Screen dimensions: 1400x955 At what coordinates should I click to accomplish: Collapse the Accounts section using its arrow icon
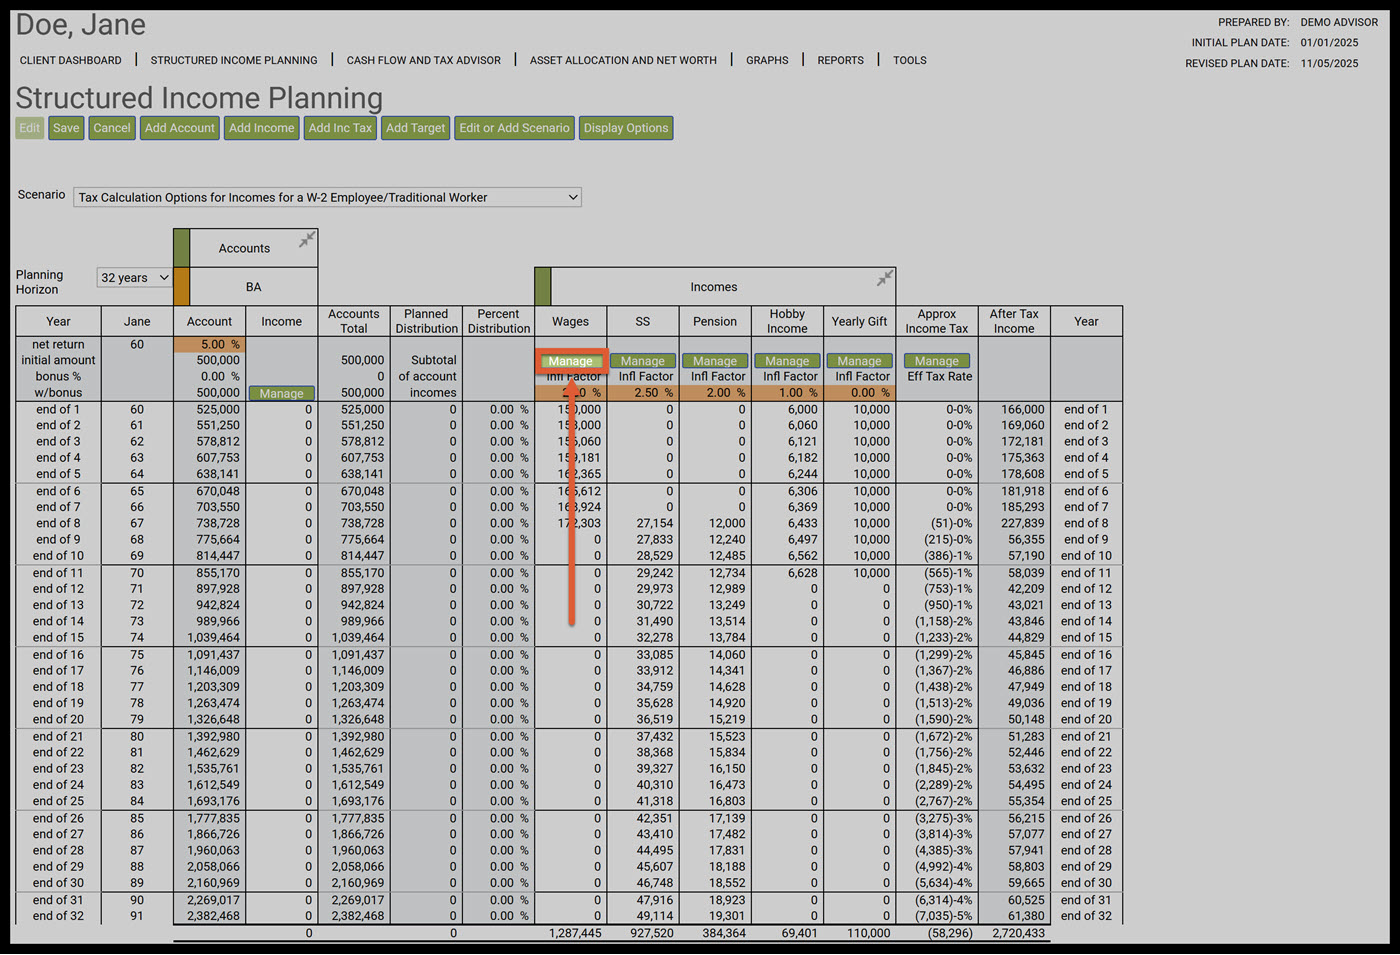(x=307, y=239)
